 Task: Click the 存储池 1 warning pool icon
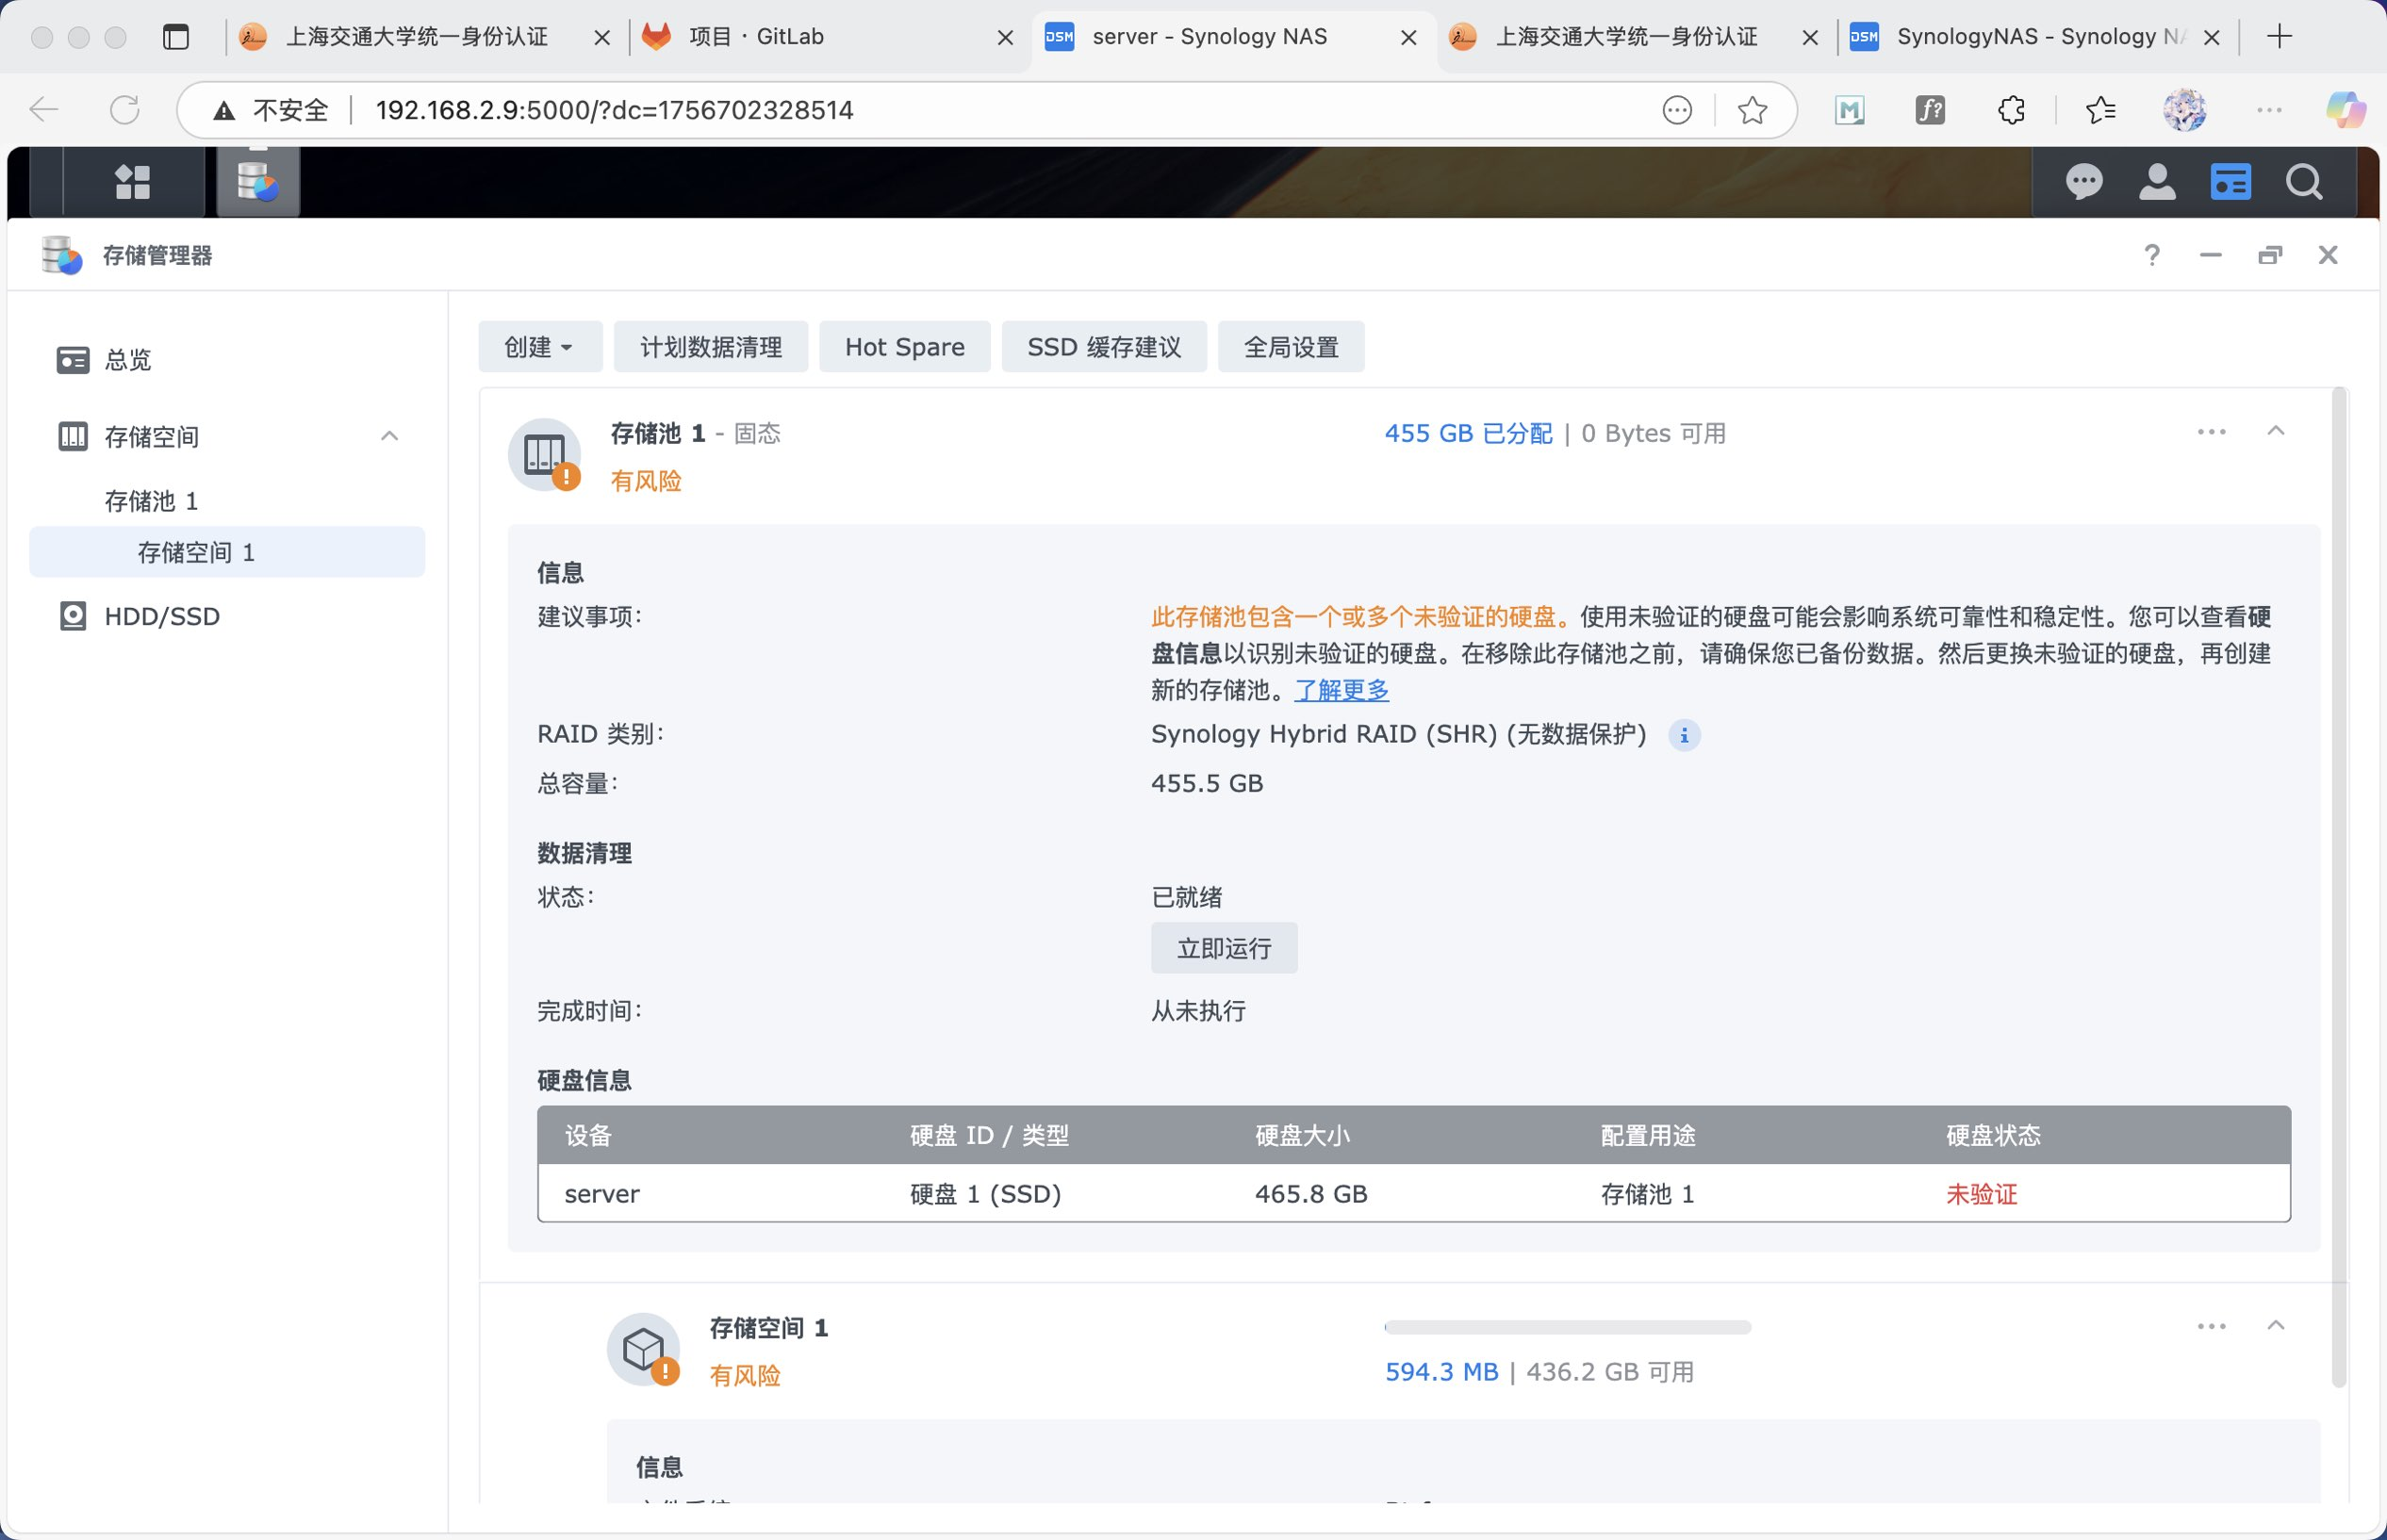coord(545,455)
